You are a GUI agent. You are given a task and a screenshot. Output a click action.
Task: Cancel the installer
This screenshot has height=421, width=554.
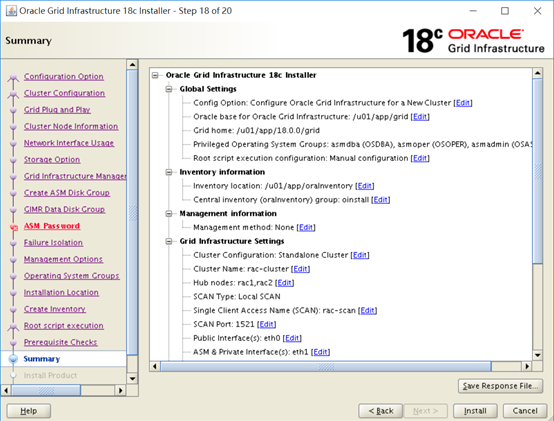(x=525, y=411)
